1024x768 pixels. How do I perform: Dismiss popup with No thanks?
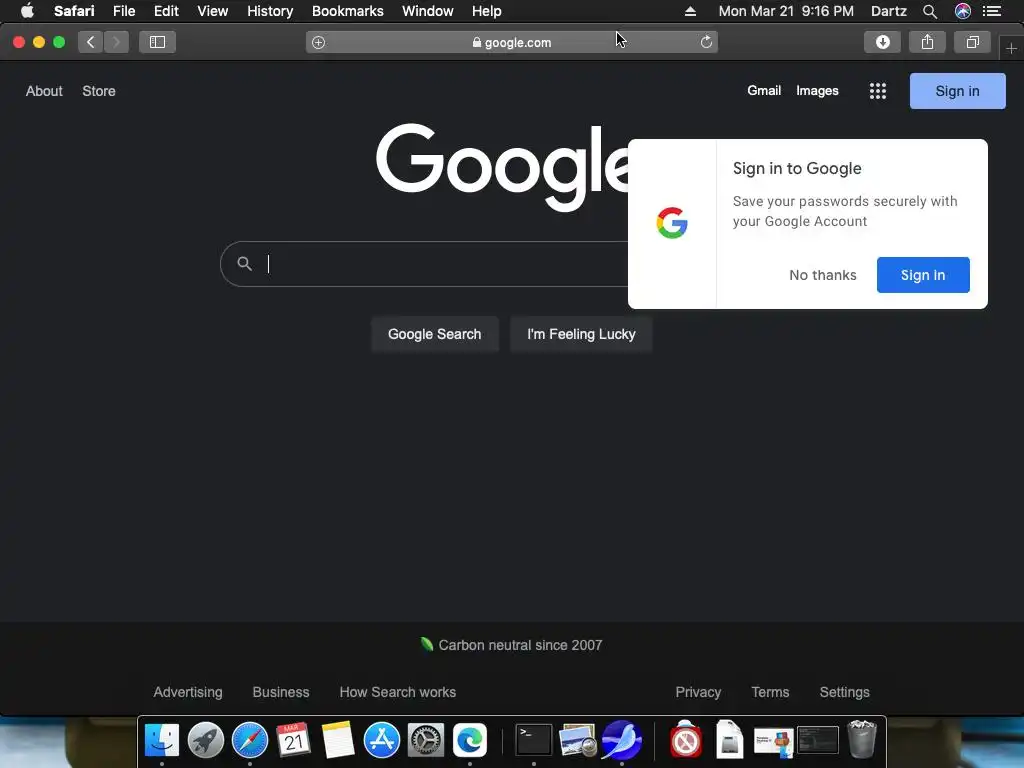coord(823,275)
